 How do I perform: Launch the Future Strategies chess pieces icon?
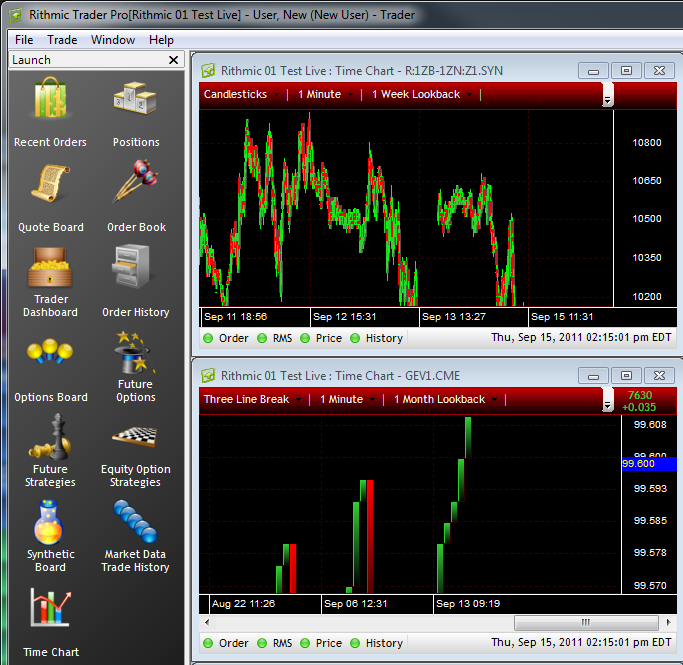(x=51, y=437)
